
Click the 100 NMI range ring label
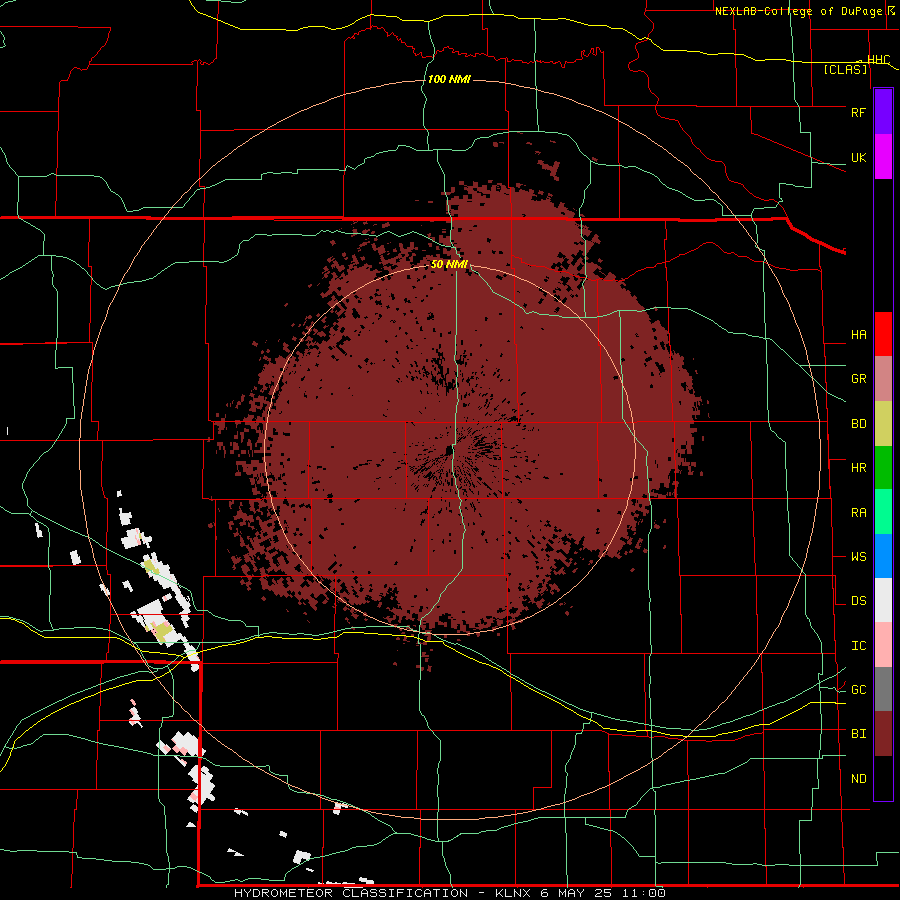pos(449,79)
